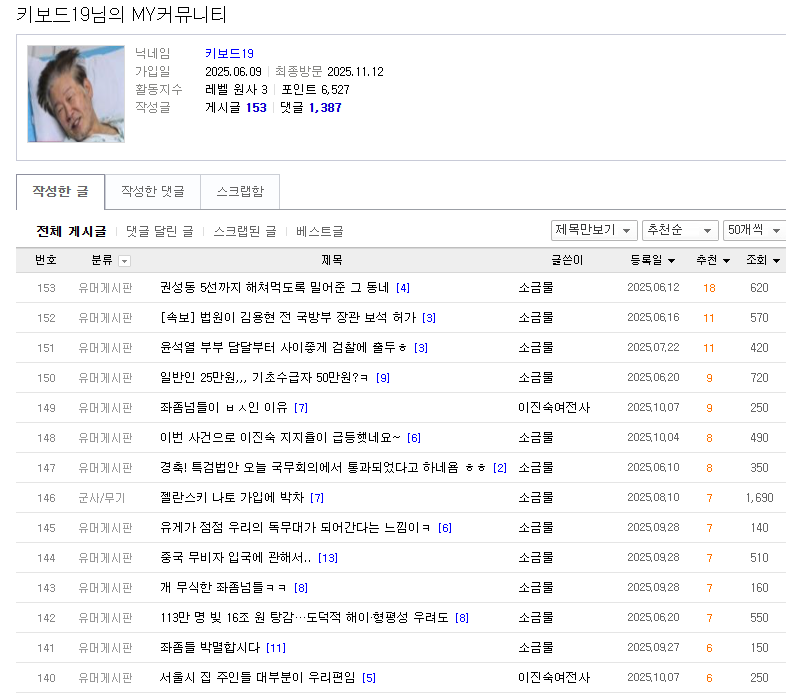Click the nickname link 키보드19
The height and width of the screenshot is (696, 786).
[229, 54]
